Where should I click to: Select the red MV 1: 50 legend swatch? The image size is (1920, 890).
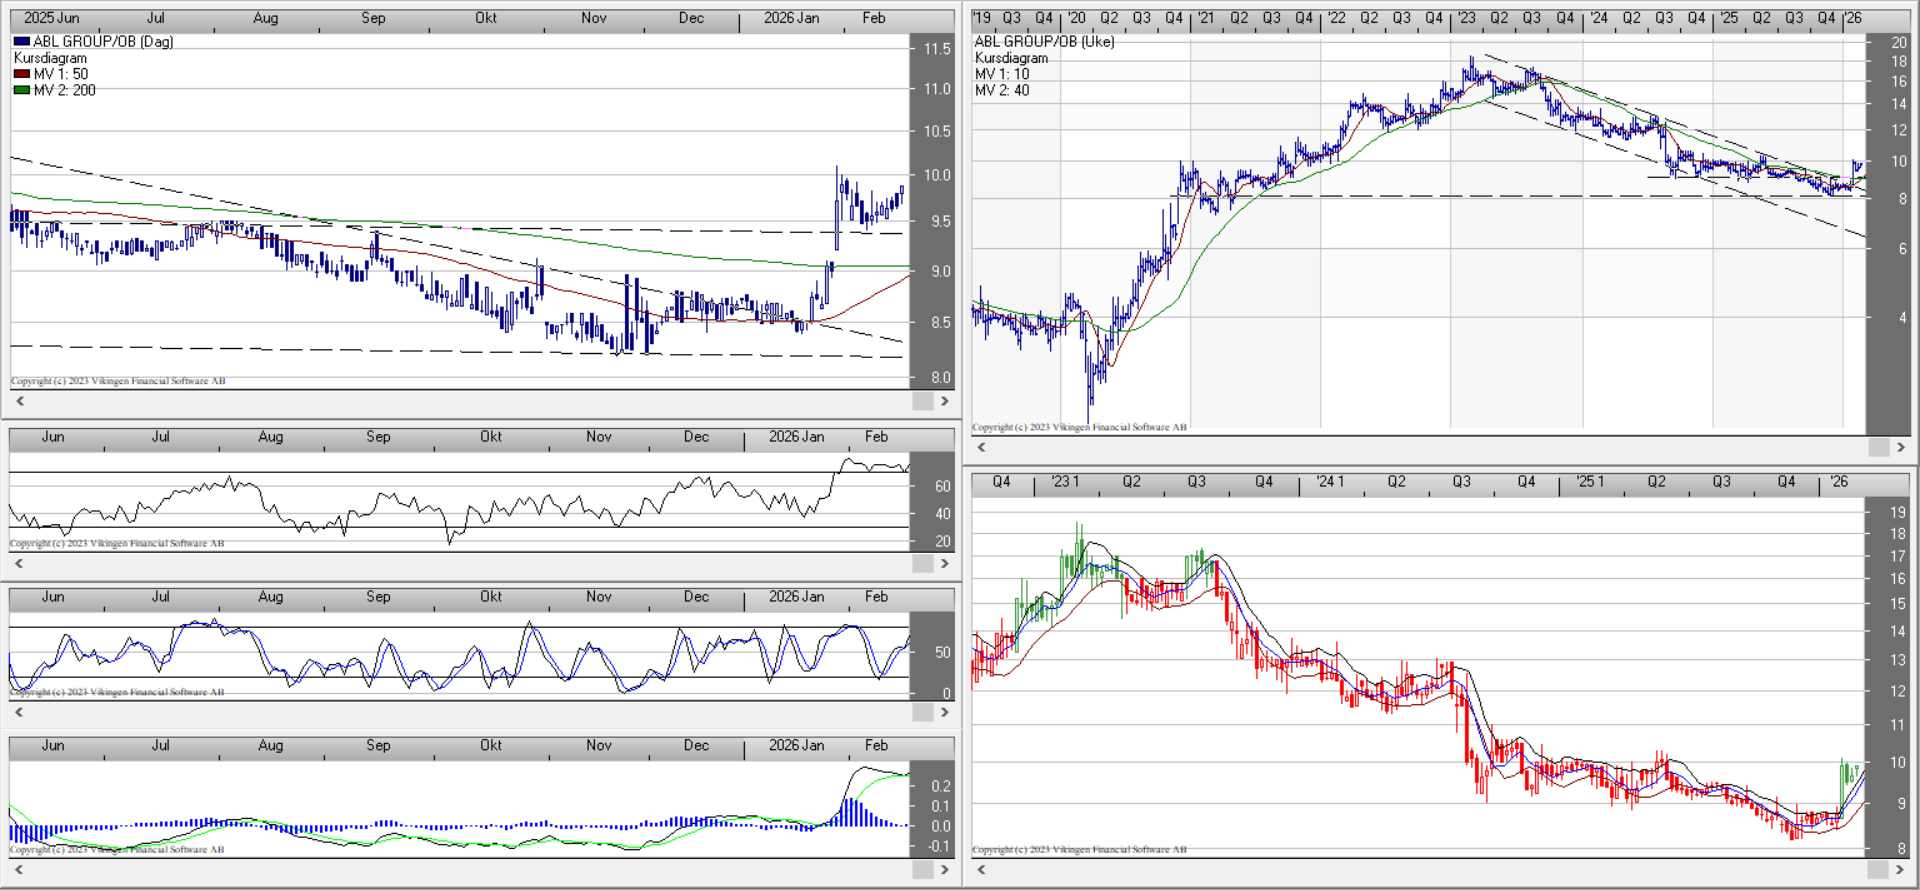coord(22,74)
